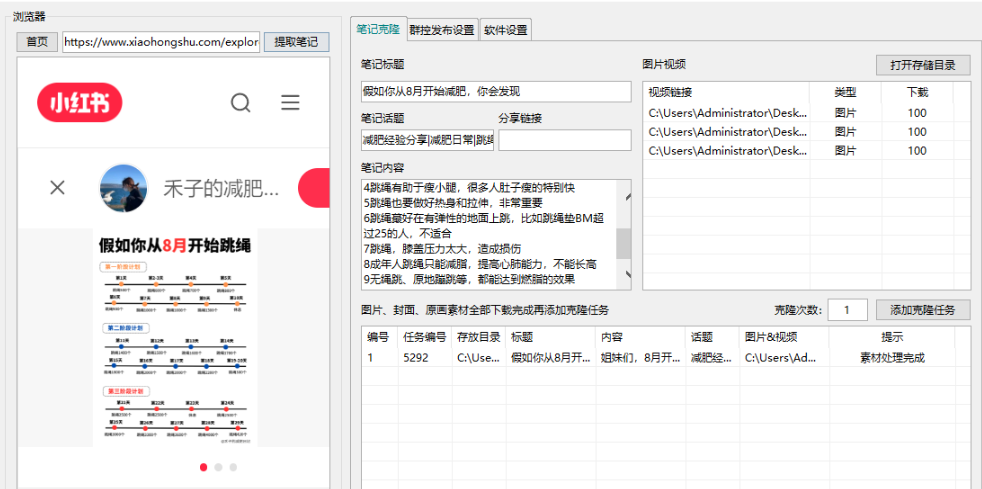Focus the 克隆次数 number field
Viewport: 982px width, 489px height.
click(x=847, y=310)
